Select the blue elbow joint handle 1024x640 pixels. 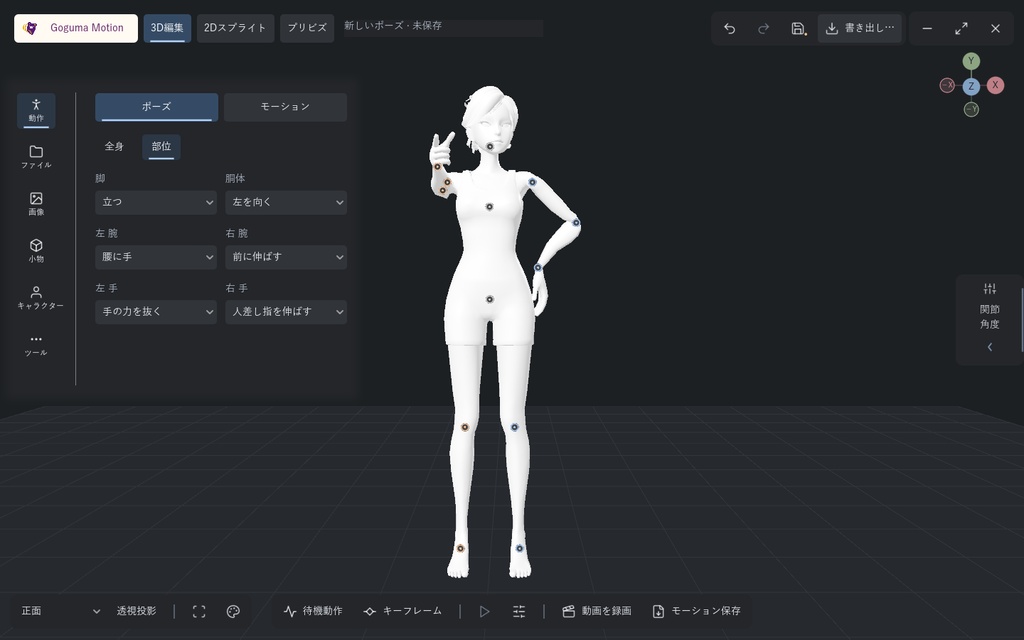[x=576, y=223]
